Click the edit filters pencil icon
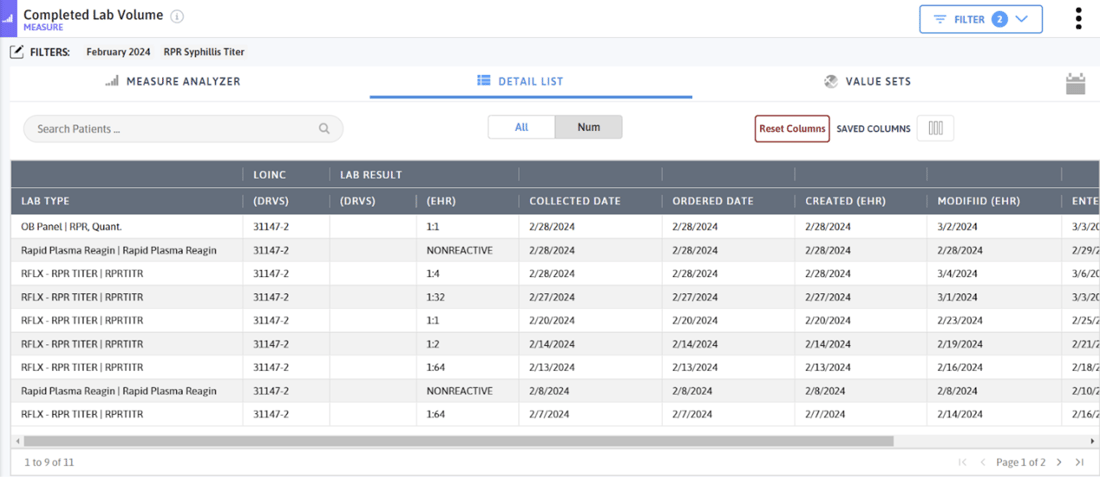Viewport: 1100px width, 487px height. pyautogui.click(x=17, y=52)
